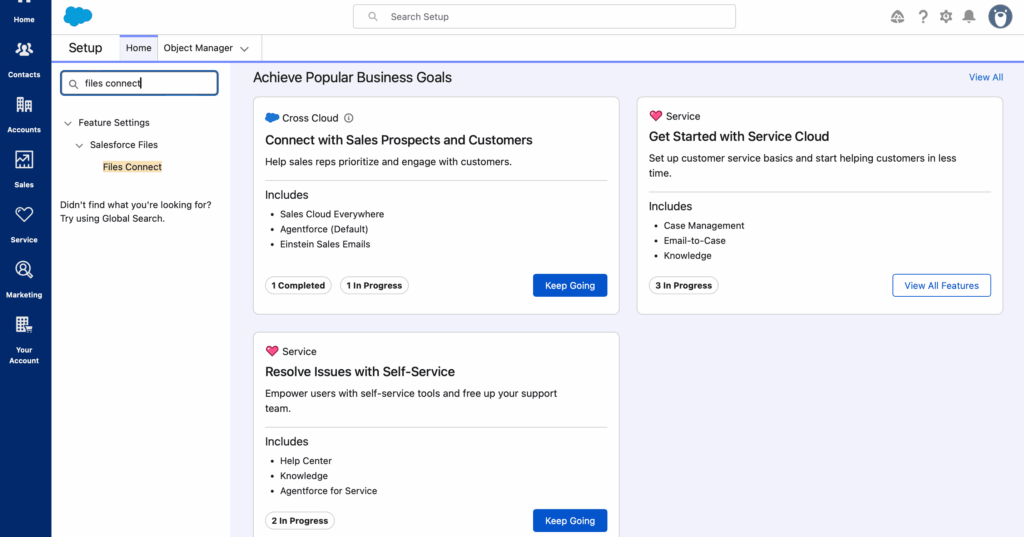The image size is (1024, 537).
Task: Open Marketing in the left sidebar
Action: click(24, 280)
